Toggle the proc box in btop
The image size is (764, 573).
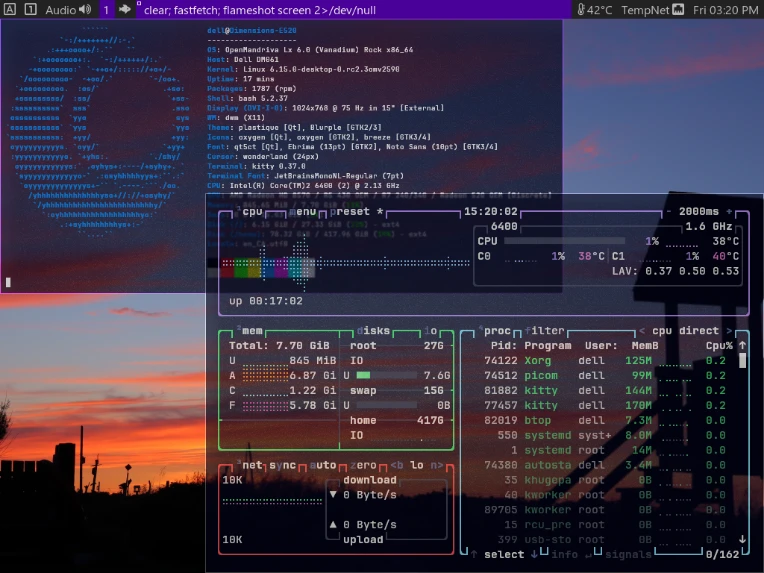click(x=497, y=331)
